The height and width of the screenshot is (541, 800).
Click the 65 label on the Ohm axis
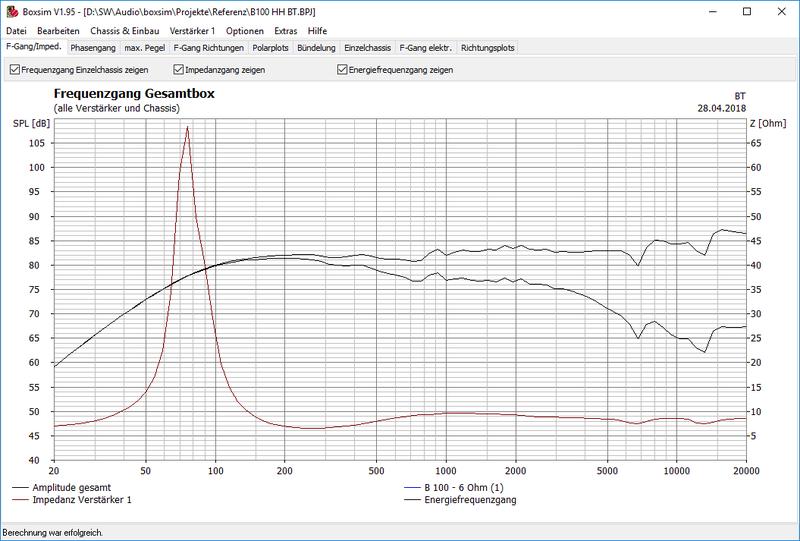click(x=756, y=143)
